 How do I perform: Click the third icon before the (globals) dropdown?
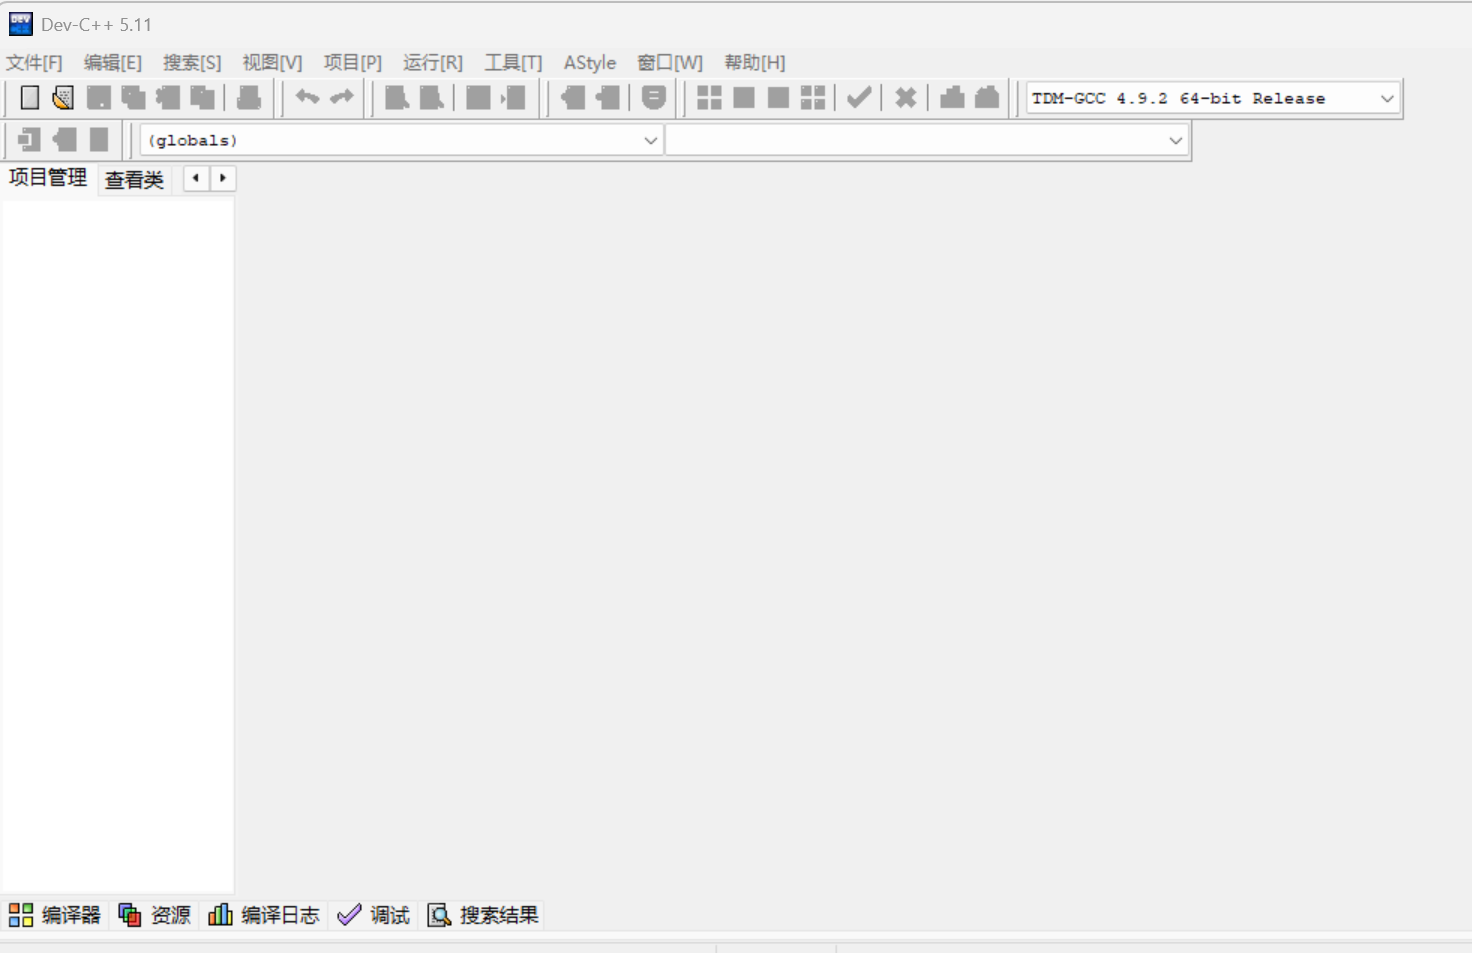click(99, 140)
